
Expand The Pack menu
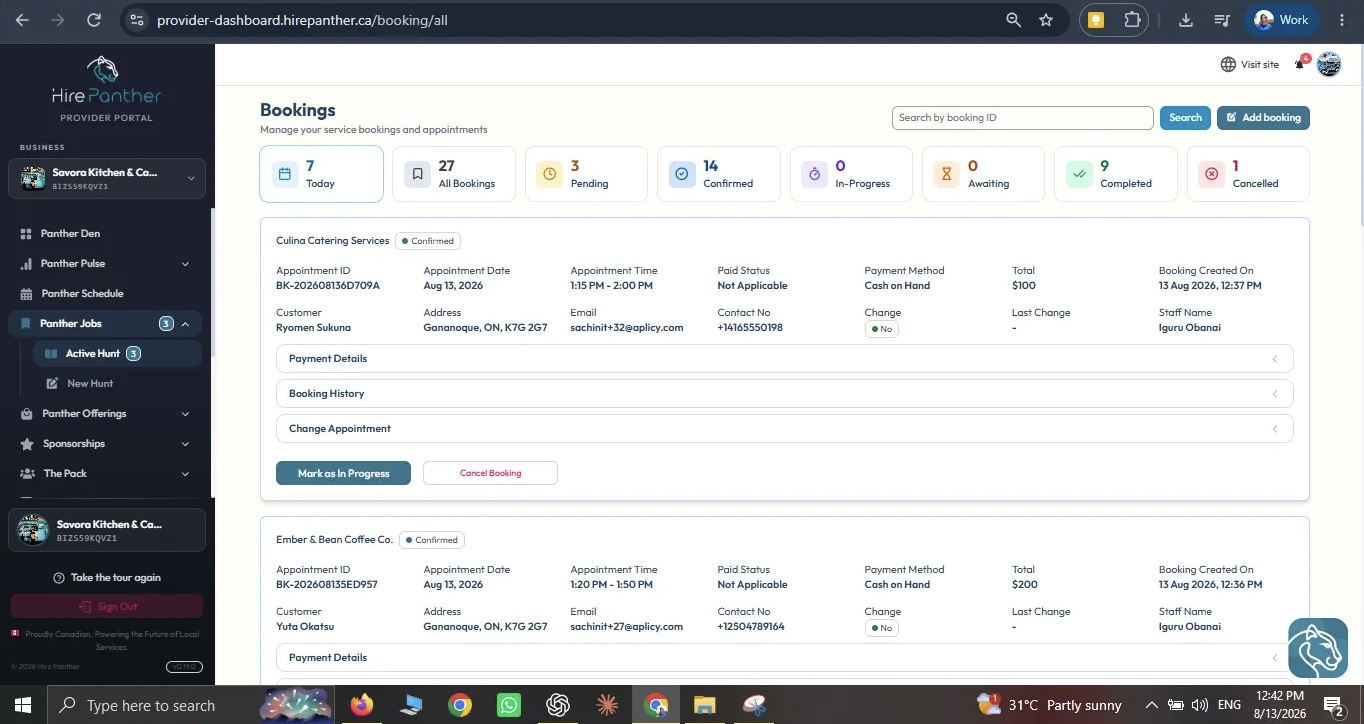pos(104,473)
